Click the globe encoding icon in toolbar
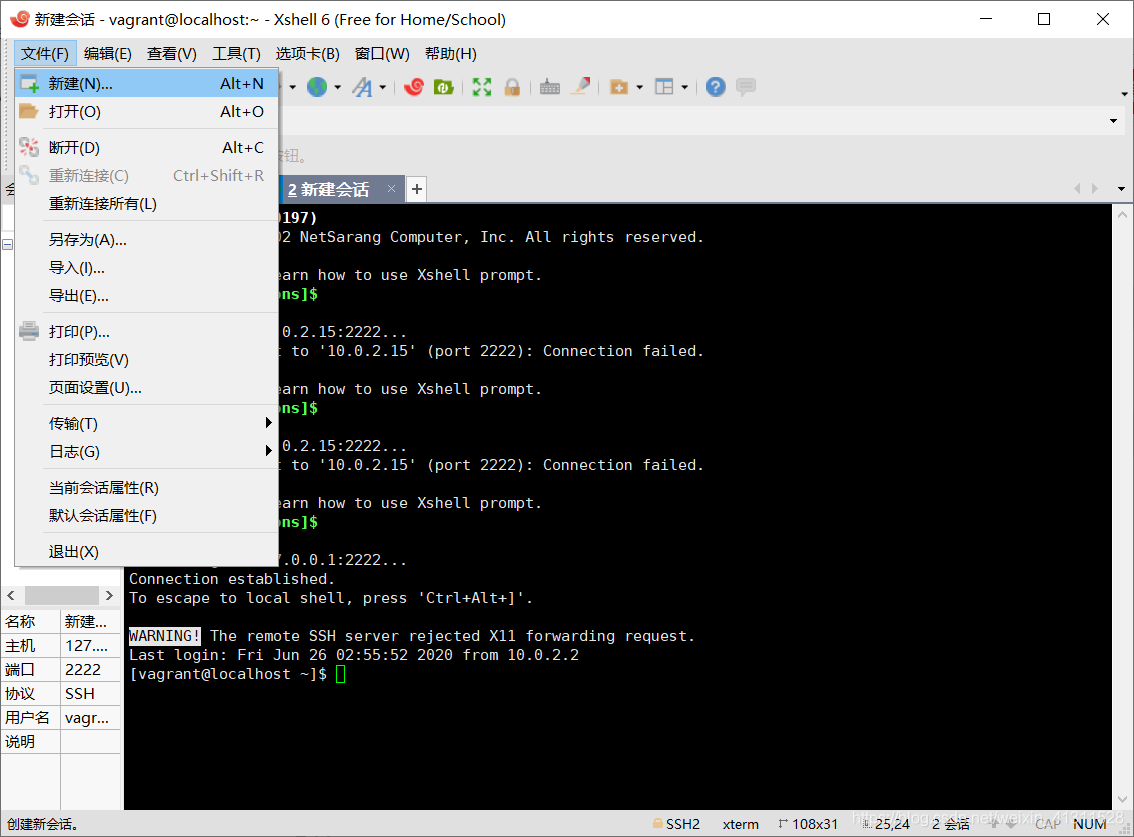The image size is (1134, 837). click(x=317, y=87)
